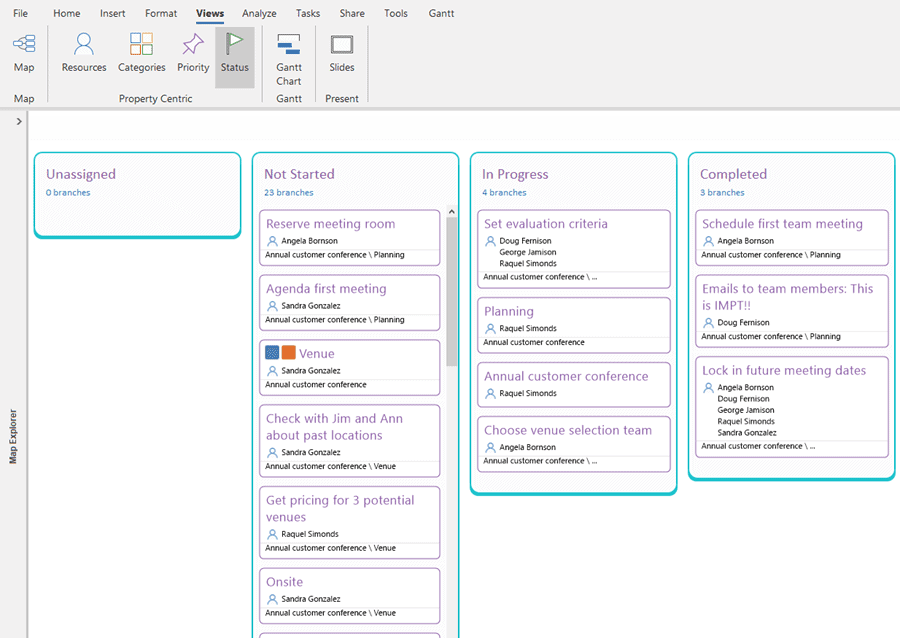This screenshot has height=638, width=900.
Task: Click George Jamison on Set evaluation criteria
Action: (527, 252)
